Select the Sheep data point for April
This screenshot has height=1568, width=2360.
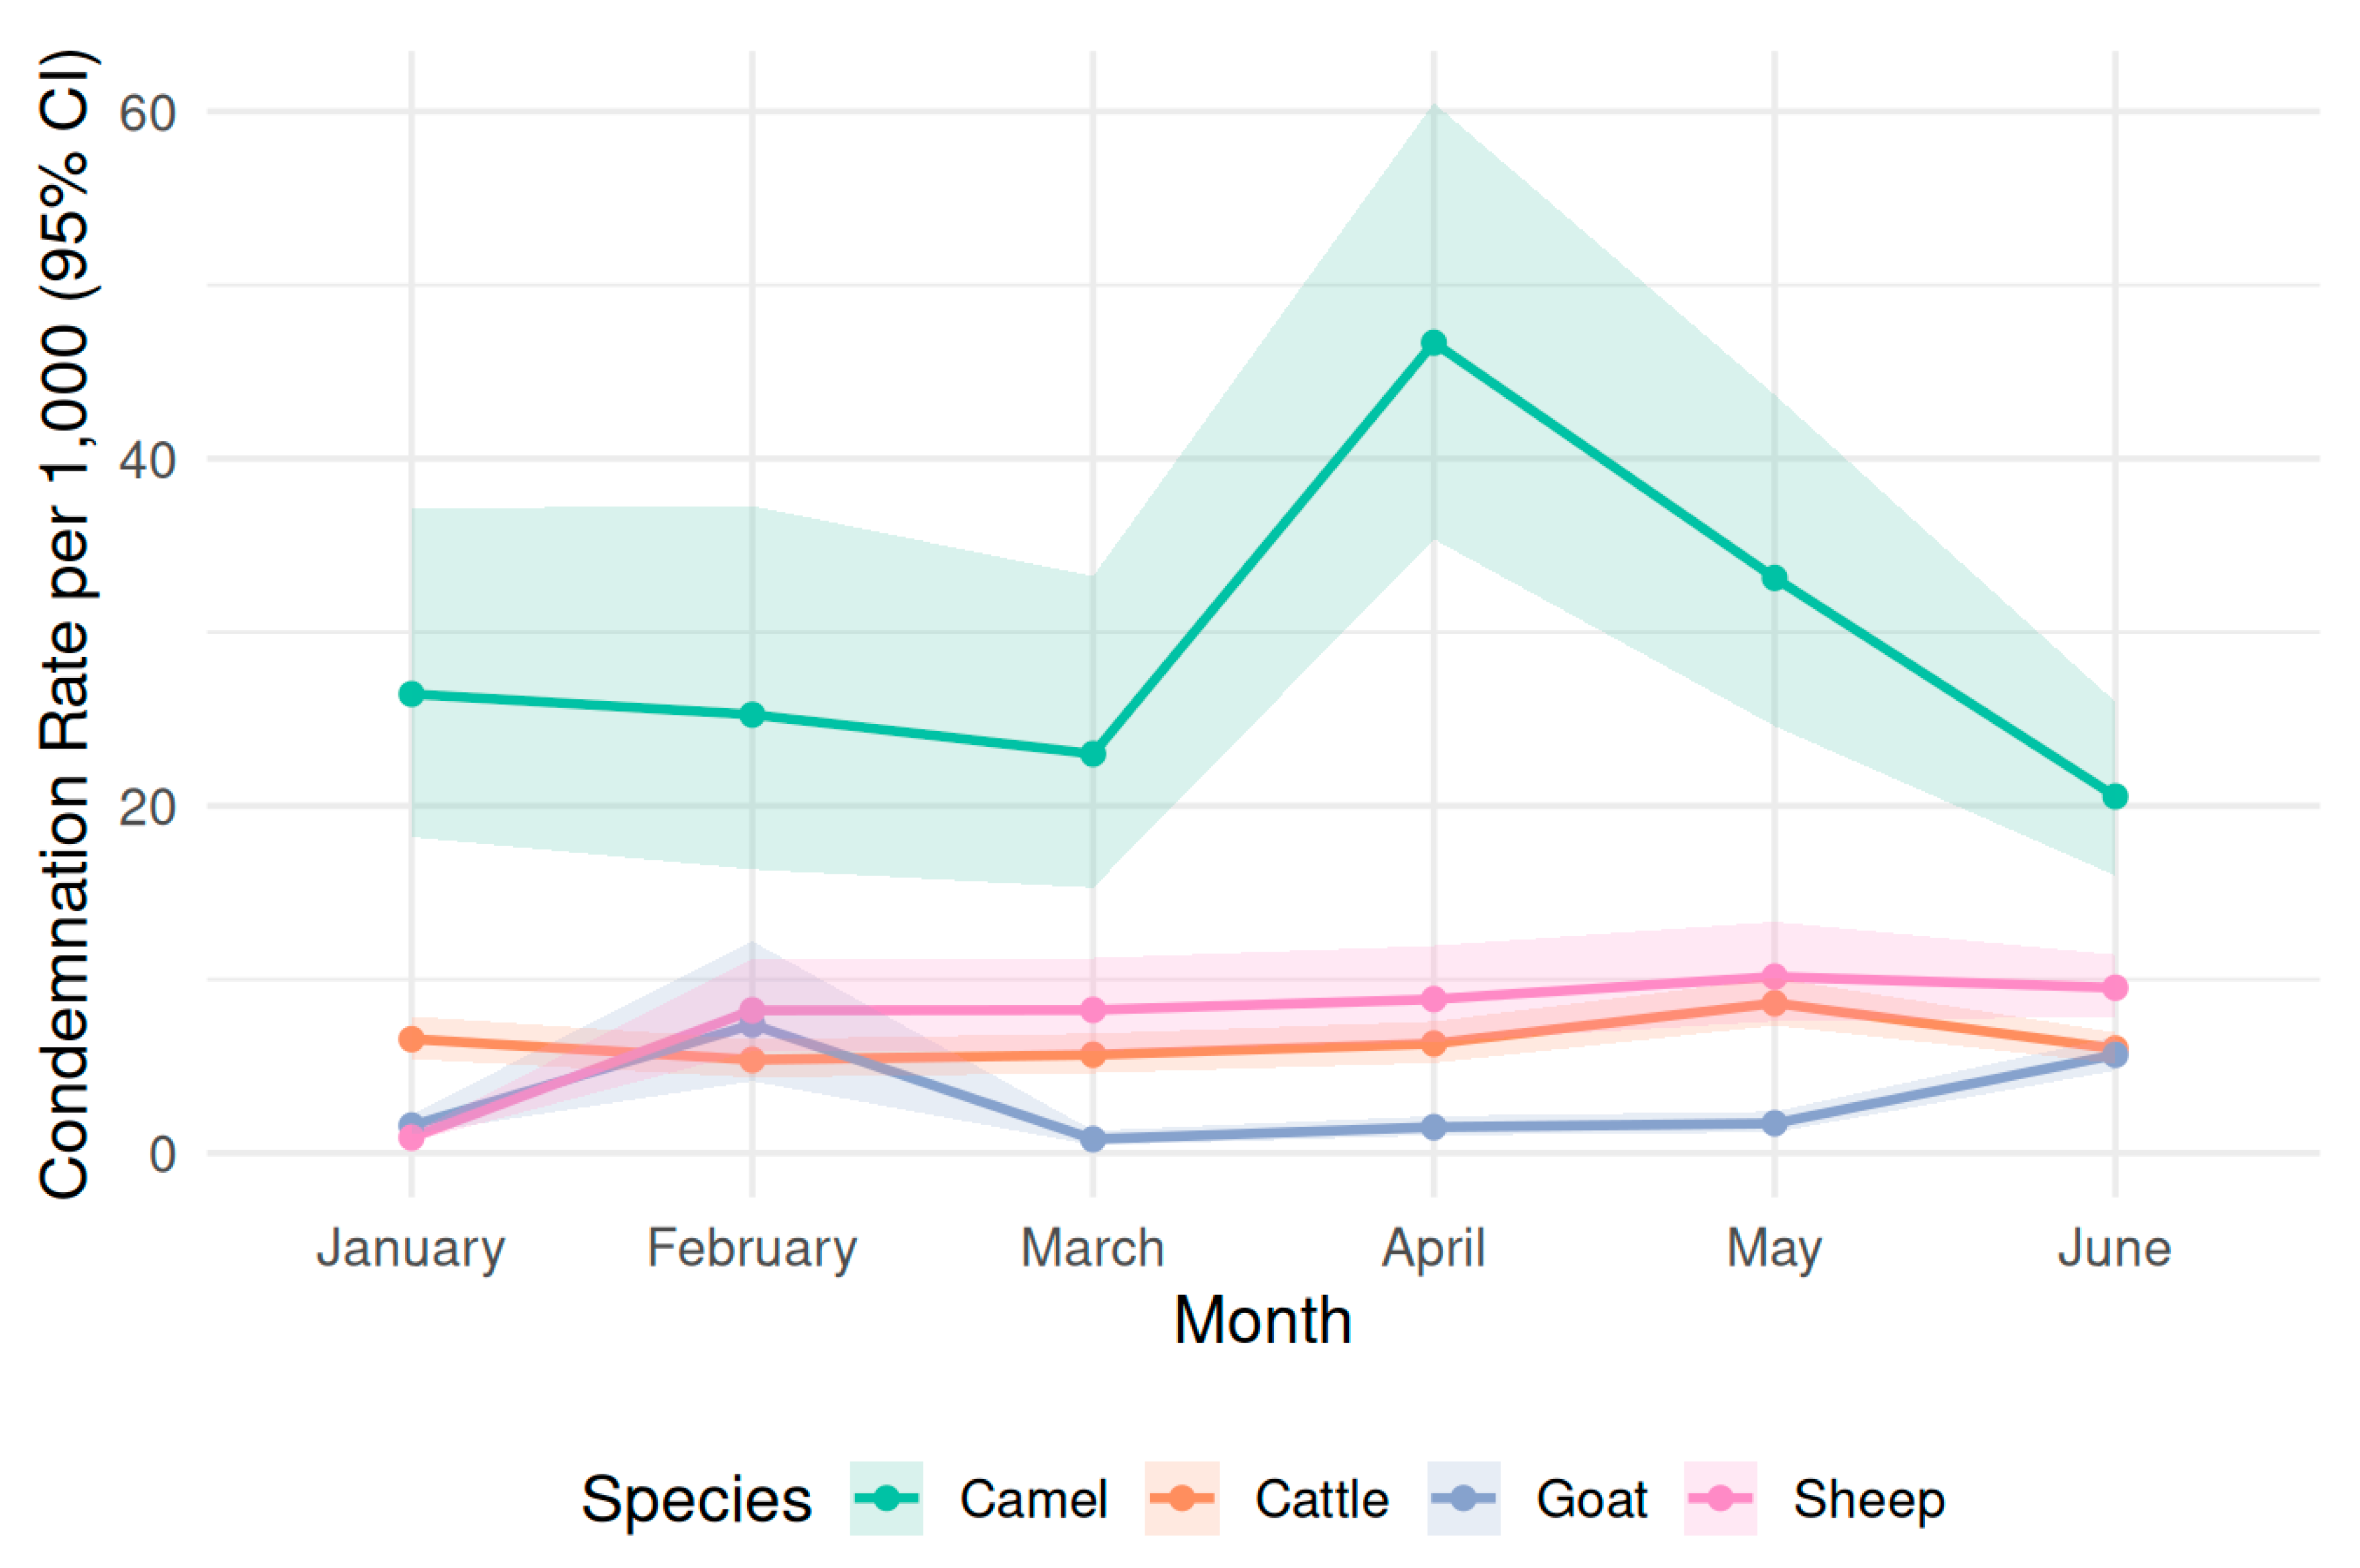1434,999
